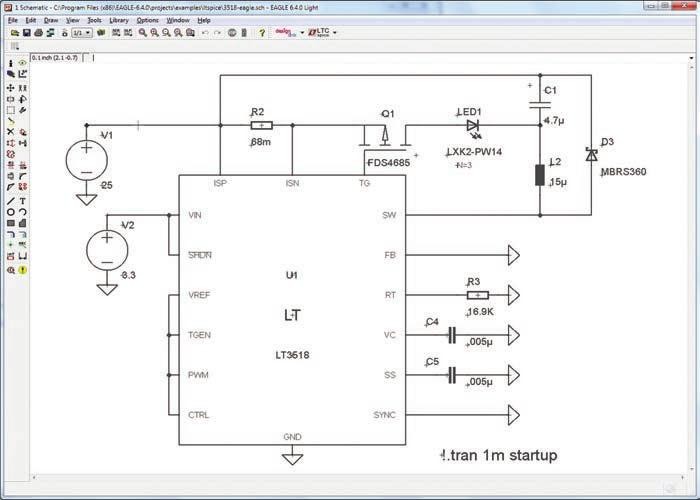Open the sheet selector showing 1/1

pos(82,33)
